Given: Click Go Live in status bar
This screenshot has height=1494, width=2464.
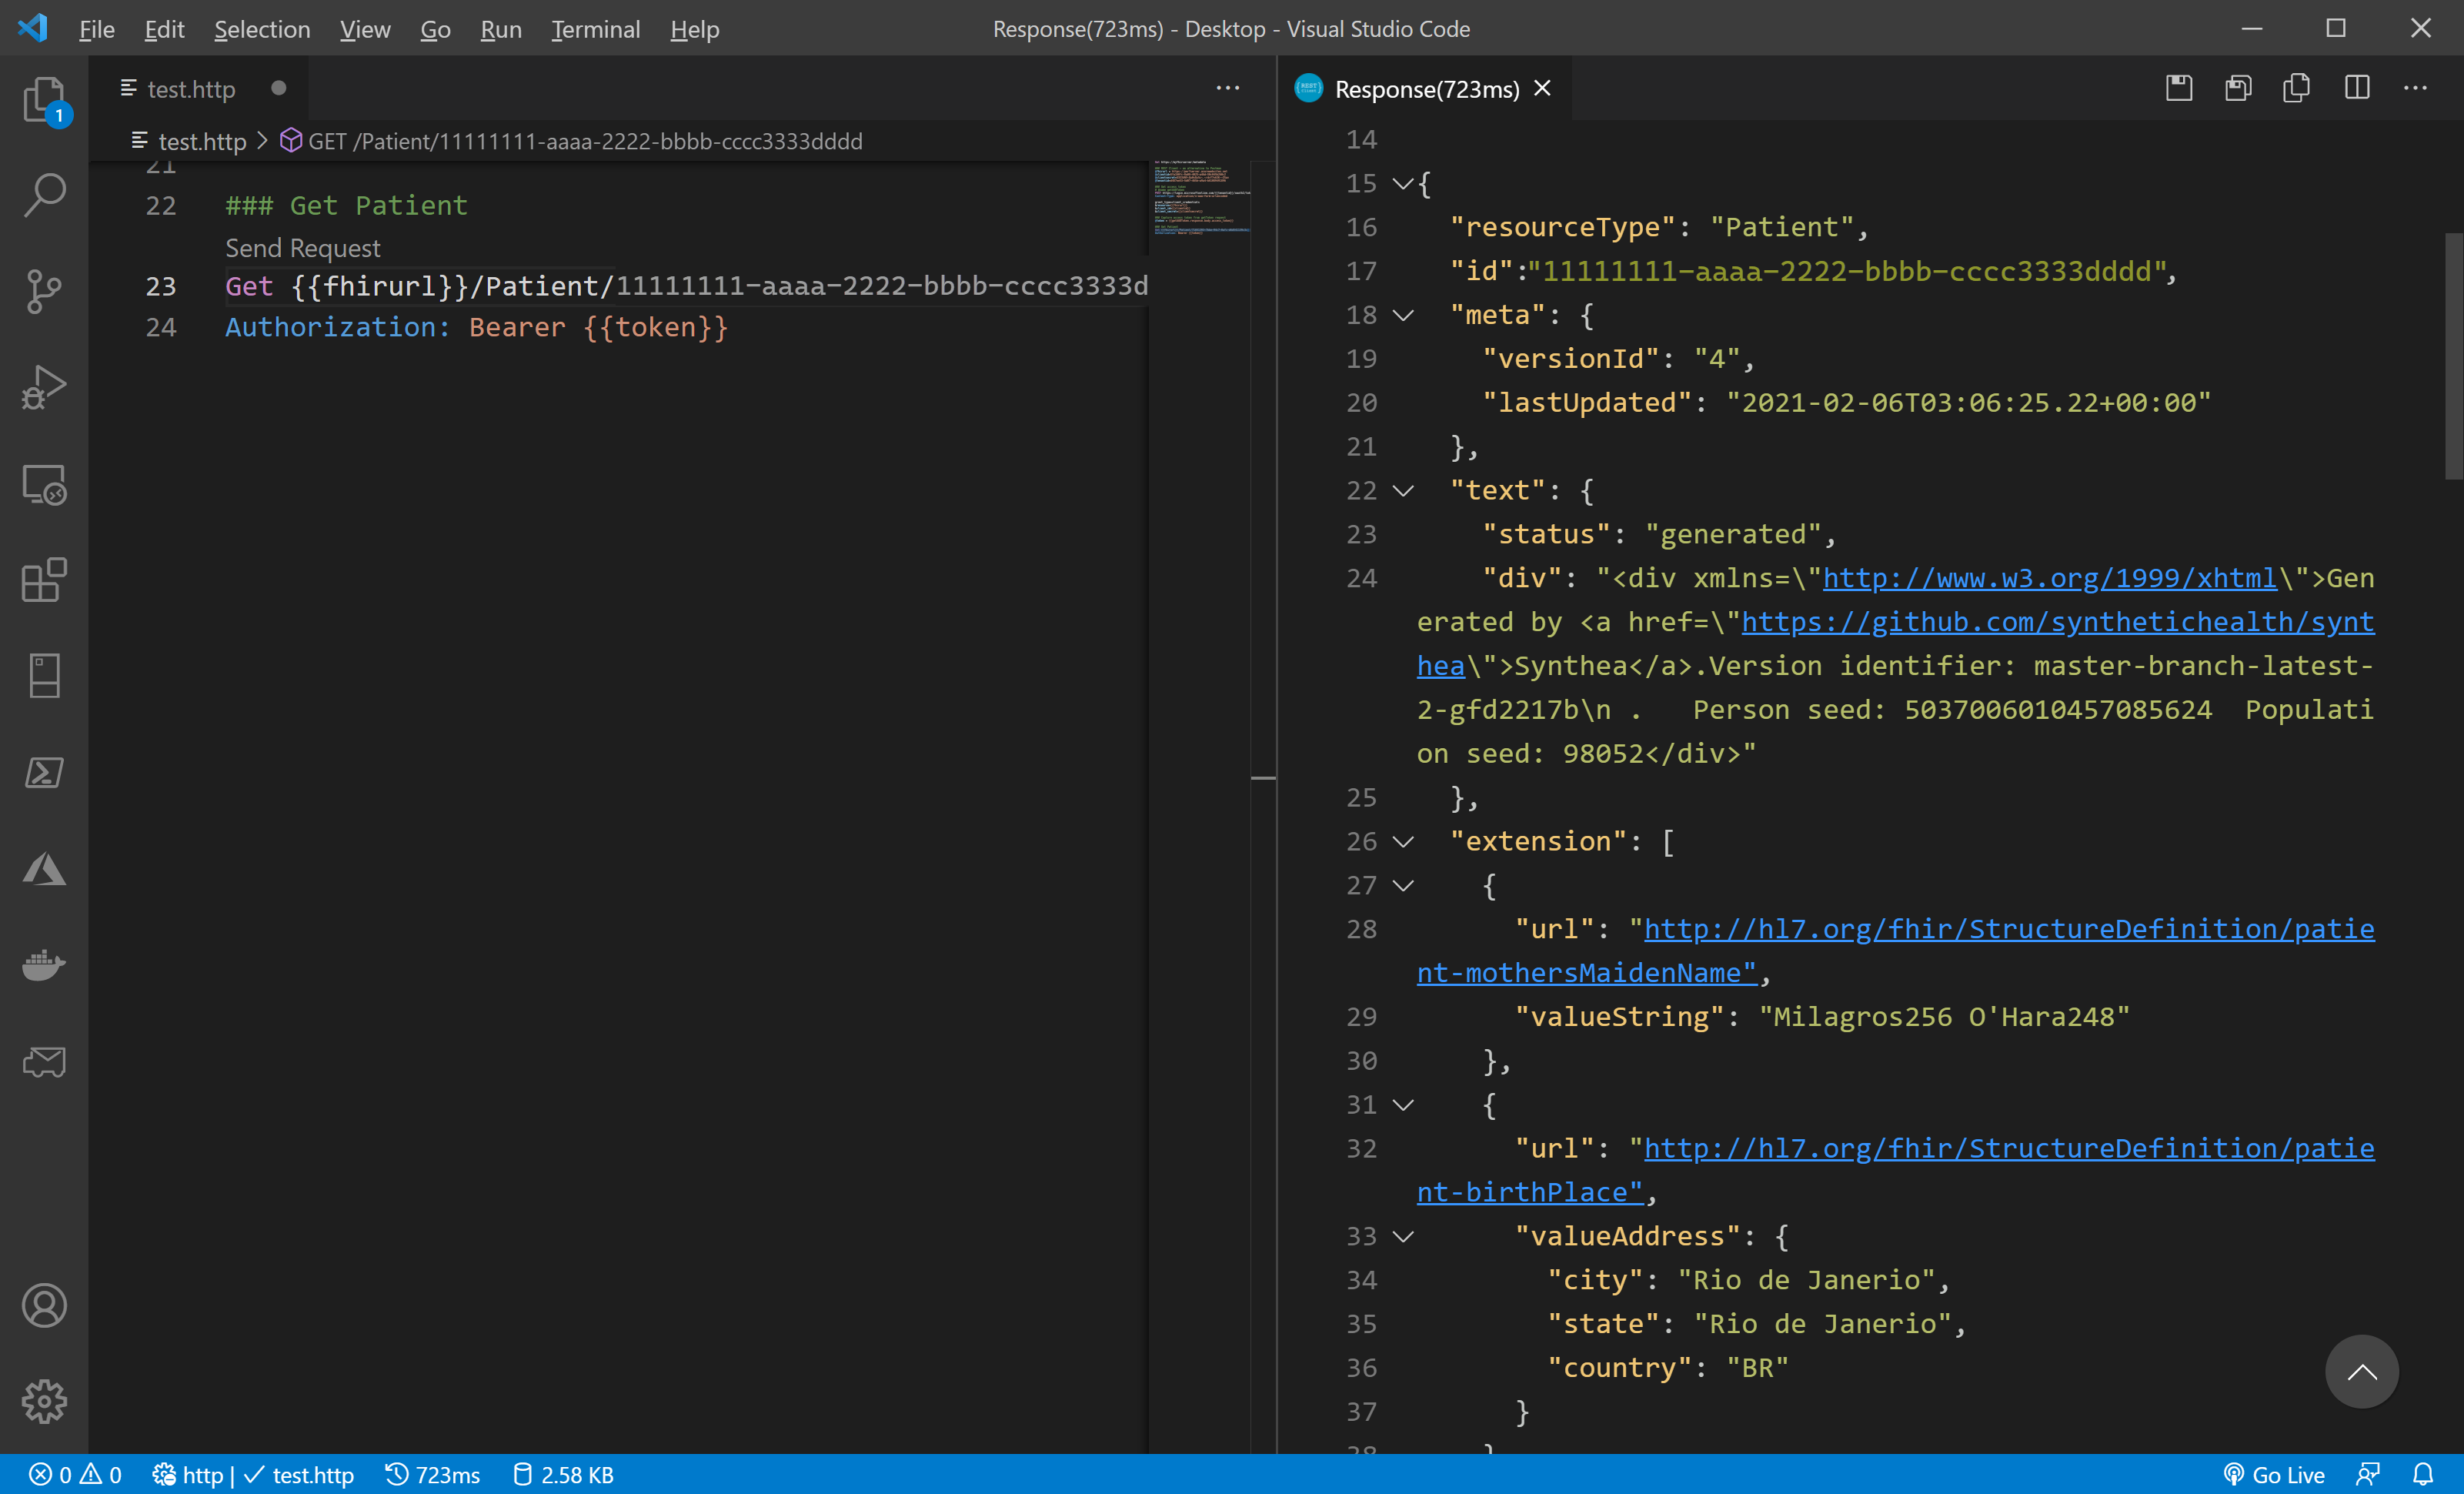Looking at the screenshot, I should [2274, 1474].
